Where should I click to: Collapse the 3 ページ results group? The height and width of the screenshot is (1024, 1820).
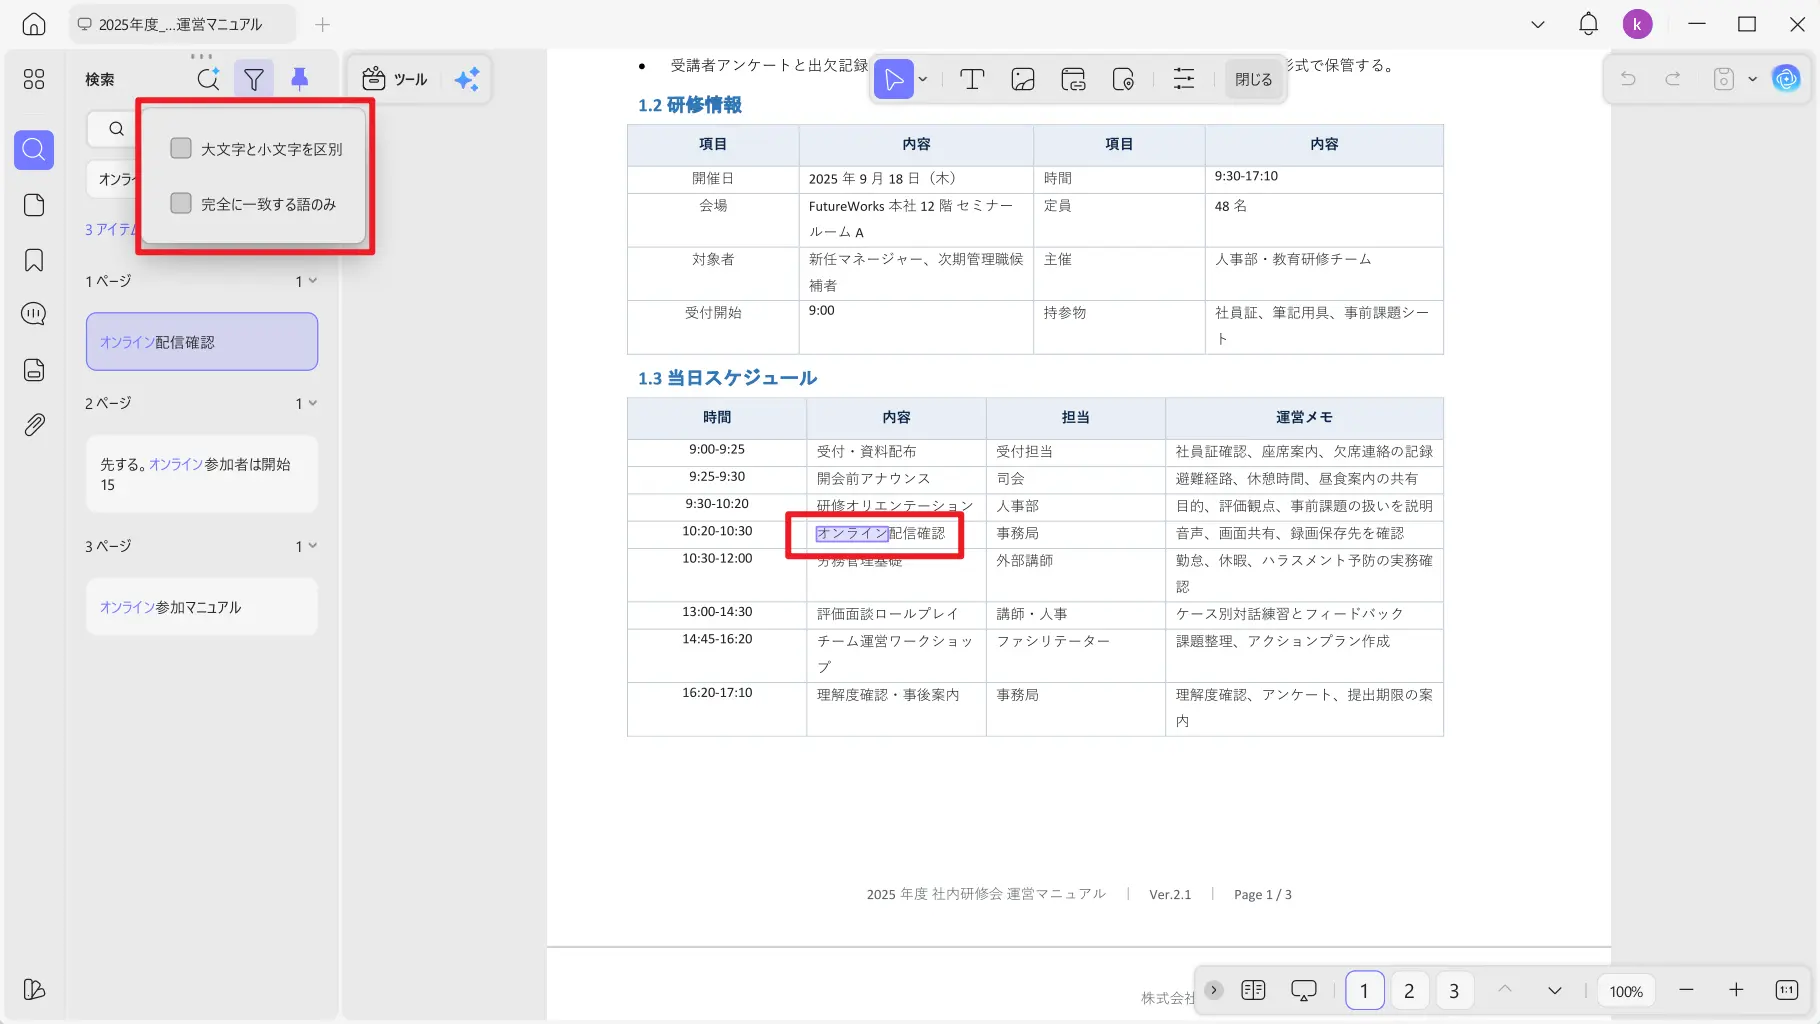(313, 546)
